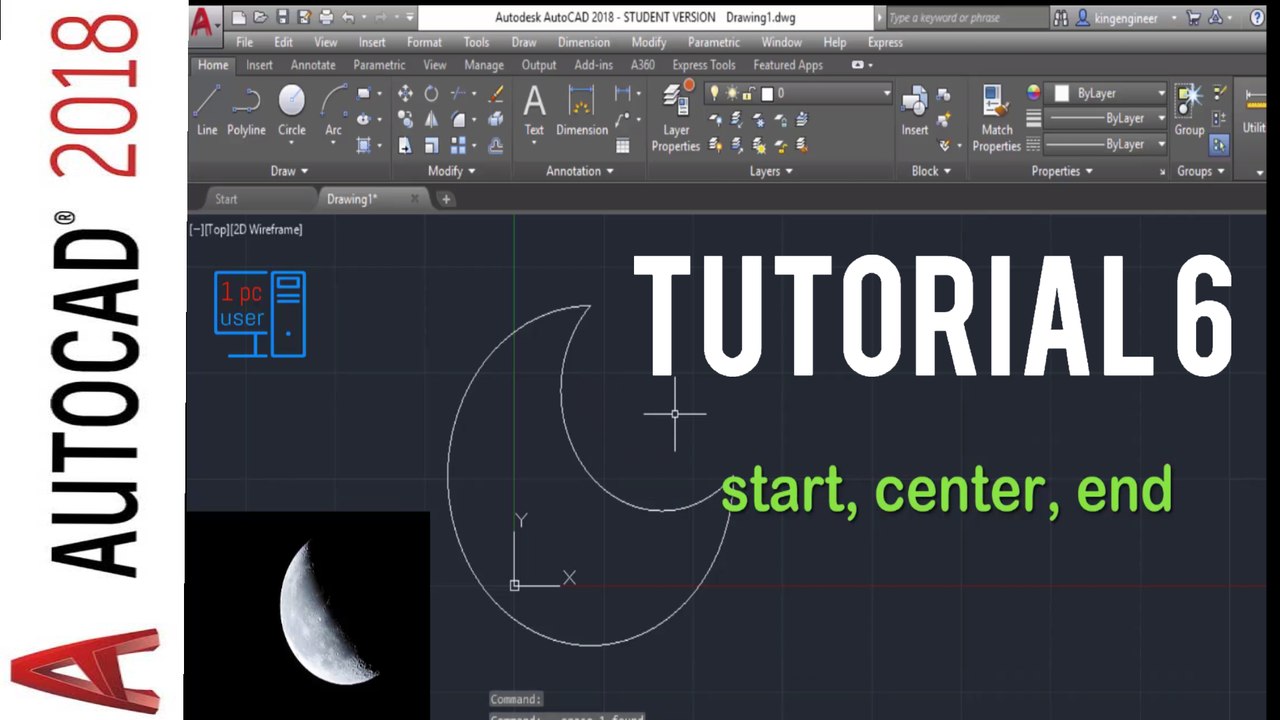Click the Save icon in quick access toolbar
The height and width of the screenshot is (720, 1280).
tap(282, 17)
